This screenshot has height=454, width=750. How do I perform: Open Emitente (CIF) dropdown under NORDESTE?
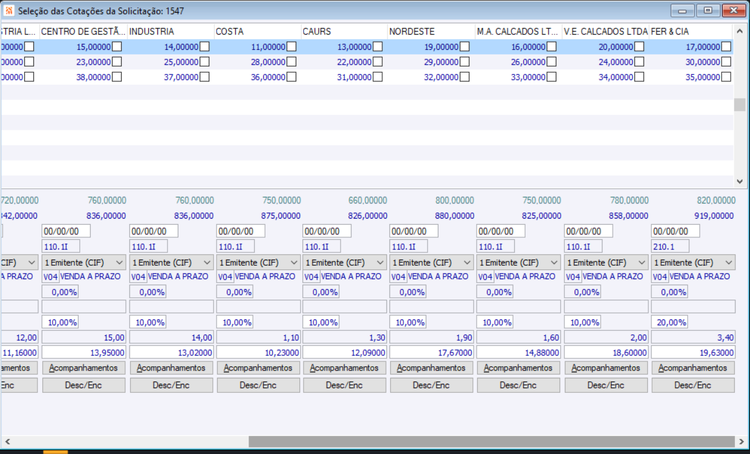[x=431, y=263]
